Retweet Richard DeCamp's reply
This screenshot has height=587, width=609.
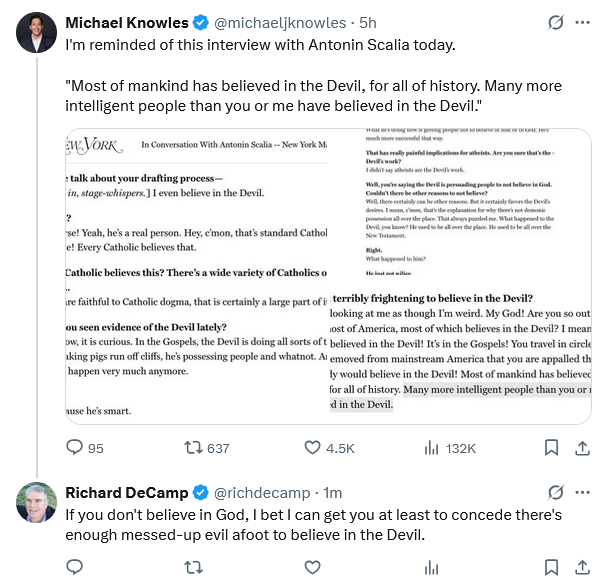click(x=193, y=567)
